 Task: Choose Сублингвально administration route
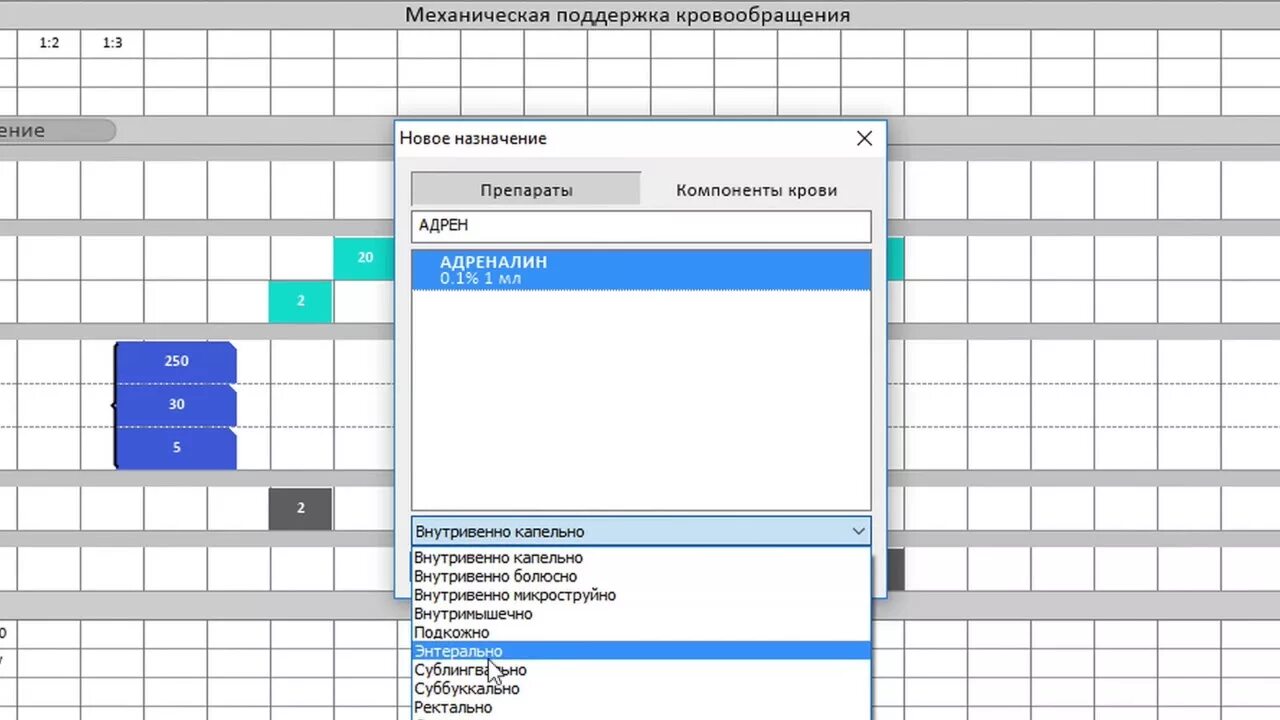(x=470, y=670)
